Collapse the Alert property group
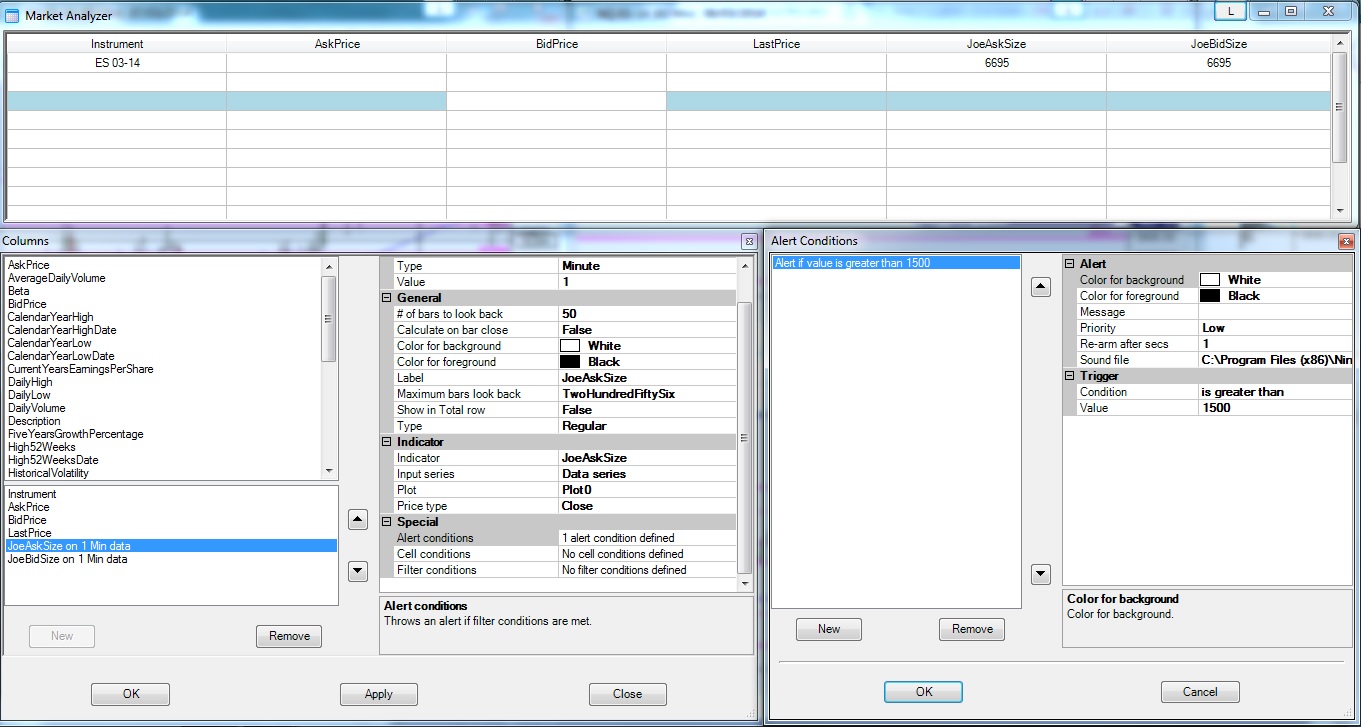Viewport: 1361px width, 727px height. 1070,264
